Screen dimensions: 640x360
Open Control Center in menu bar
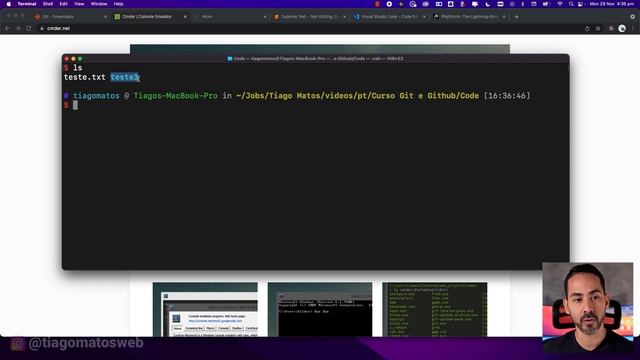[x=580, y=4]
